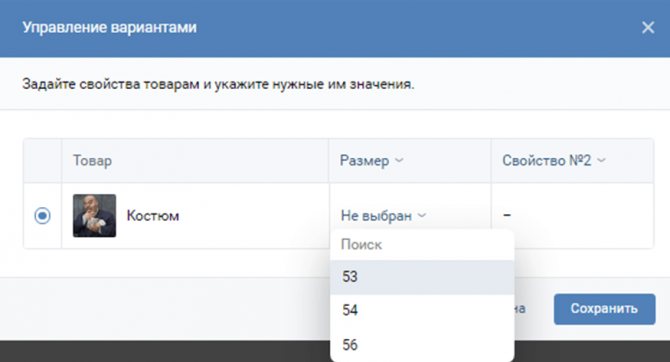The height and width of the screenshot is (362, 670).
Task: Select the radio button for Костюм
Action: coord(42,215)
